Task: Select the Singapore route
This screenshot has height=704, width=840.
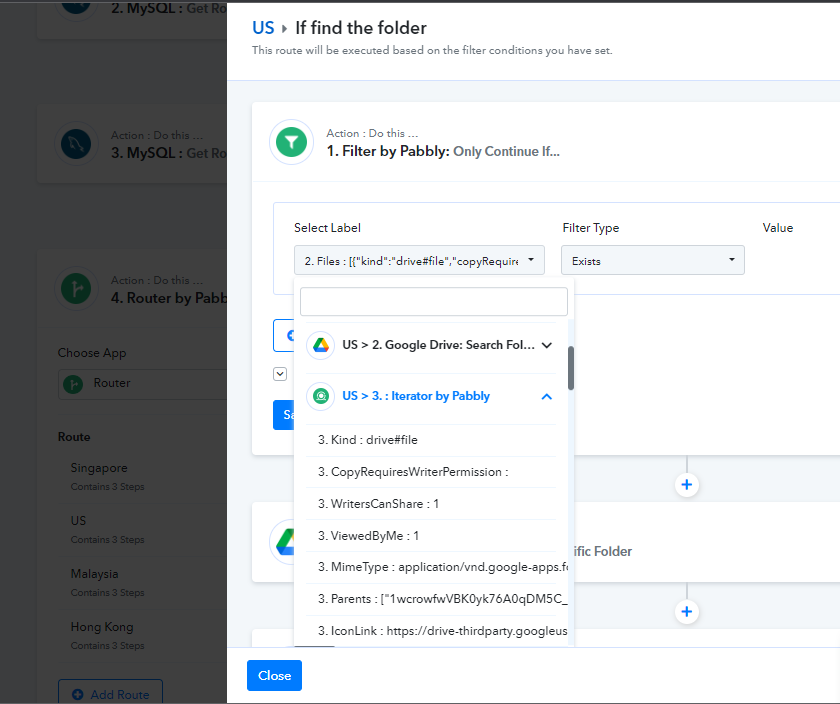Action: click(107, 476)
